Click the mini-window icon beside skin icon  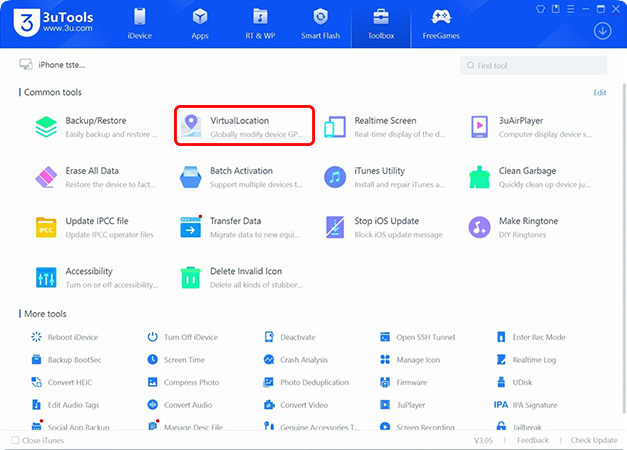555,9
